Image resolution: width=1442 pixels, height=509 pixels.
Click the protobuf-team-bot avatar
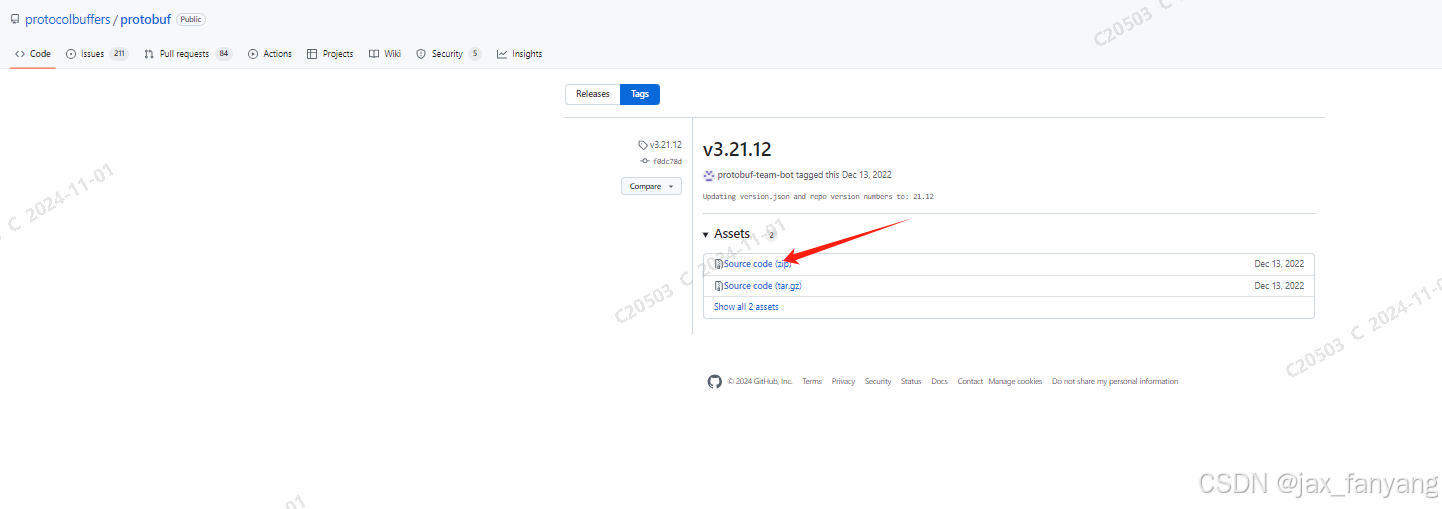709,175
